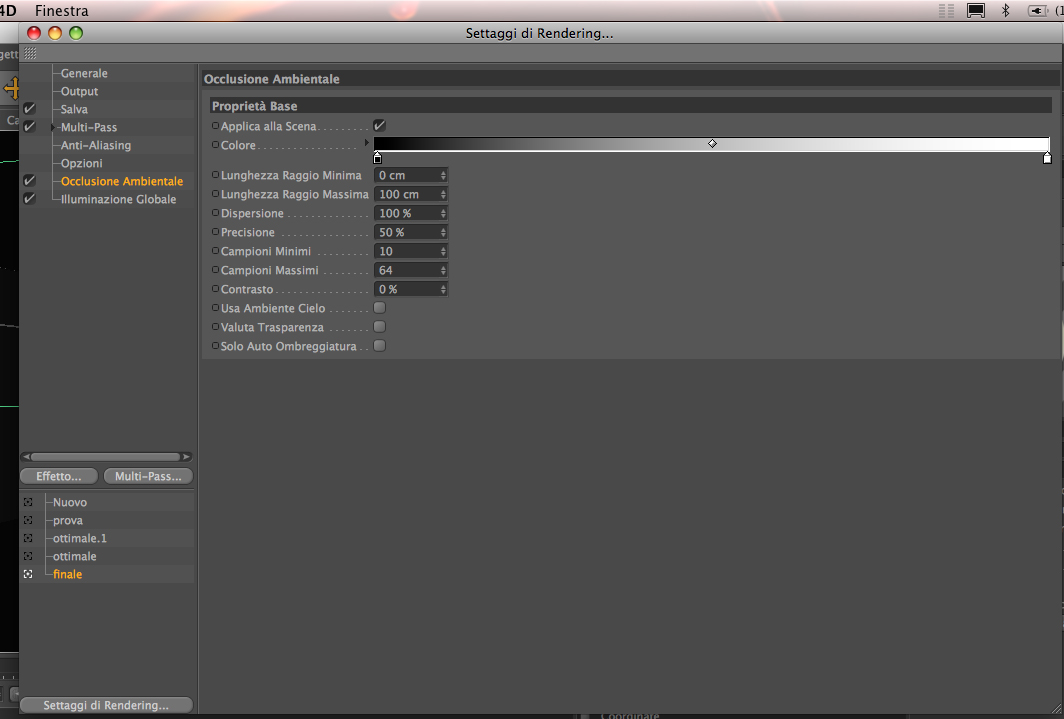
Task: Click the Effetto... button
Action: click(59, 476)
